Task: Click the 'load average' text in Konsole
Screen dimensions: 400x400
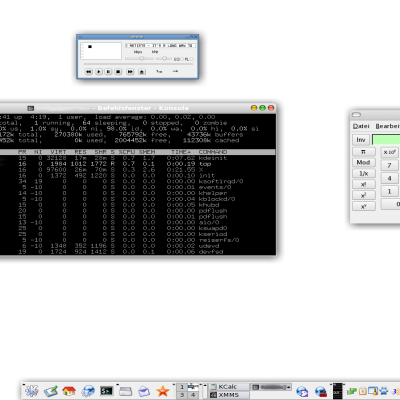Action: click(120, 117)
